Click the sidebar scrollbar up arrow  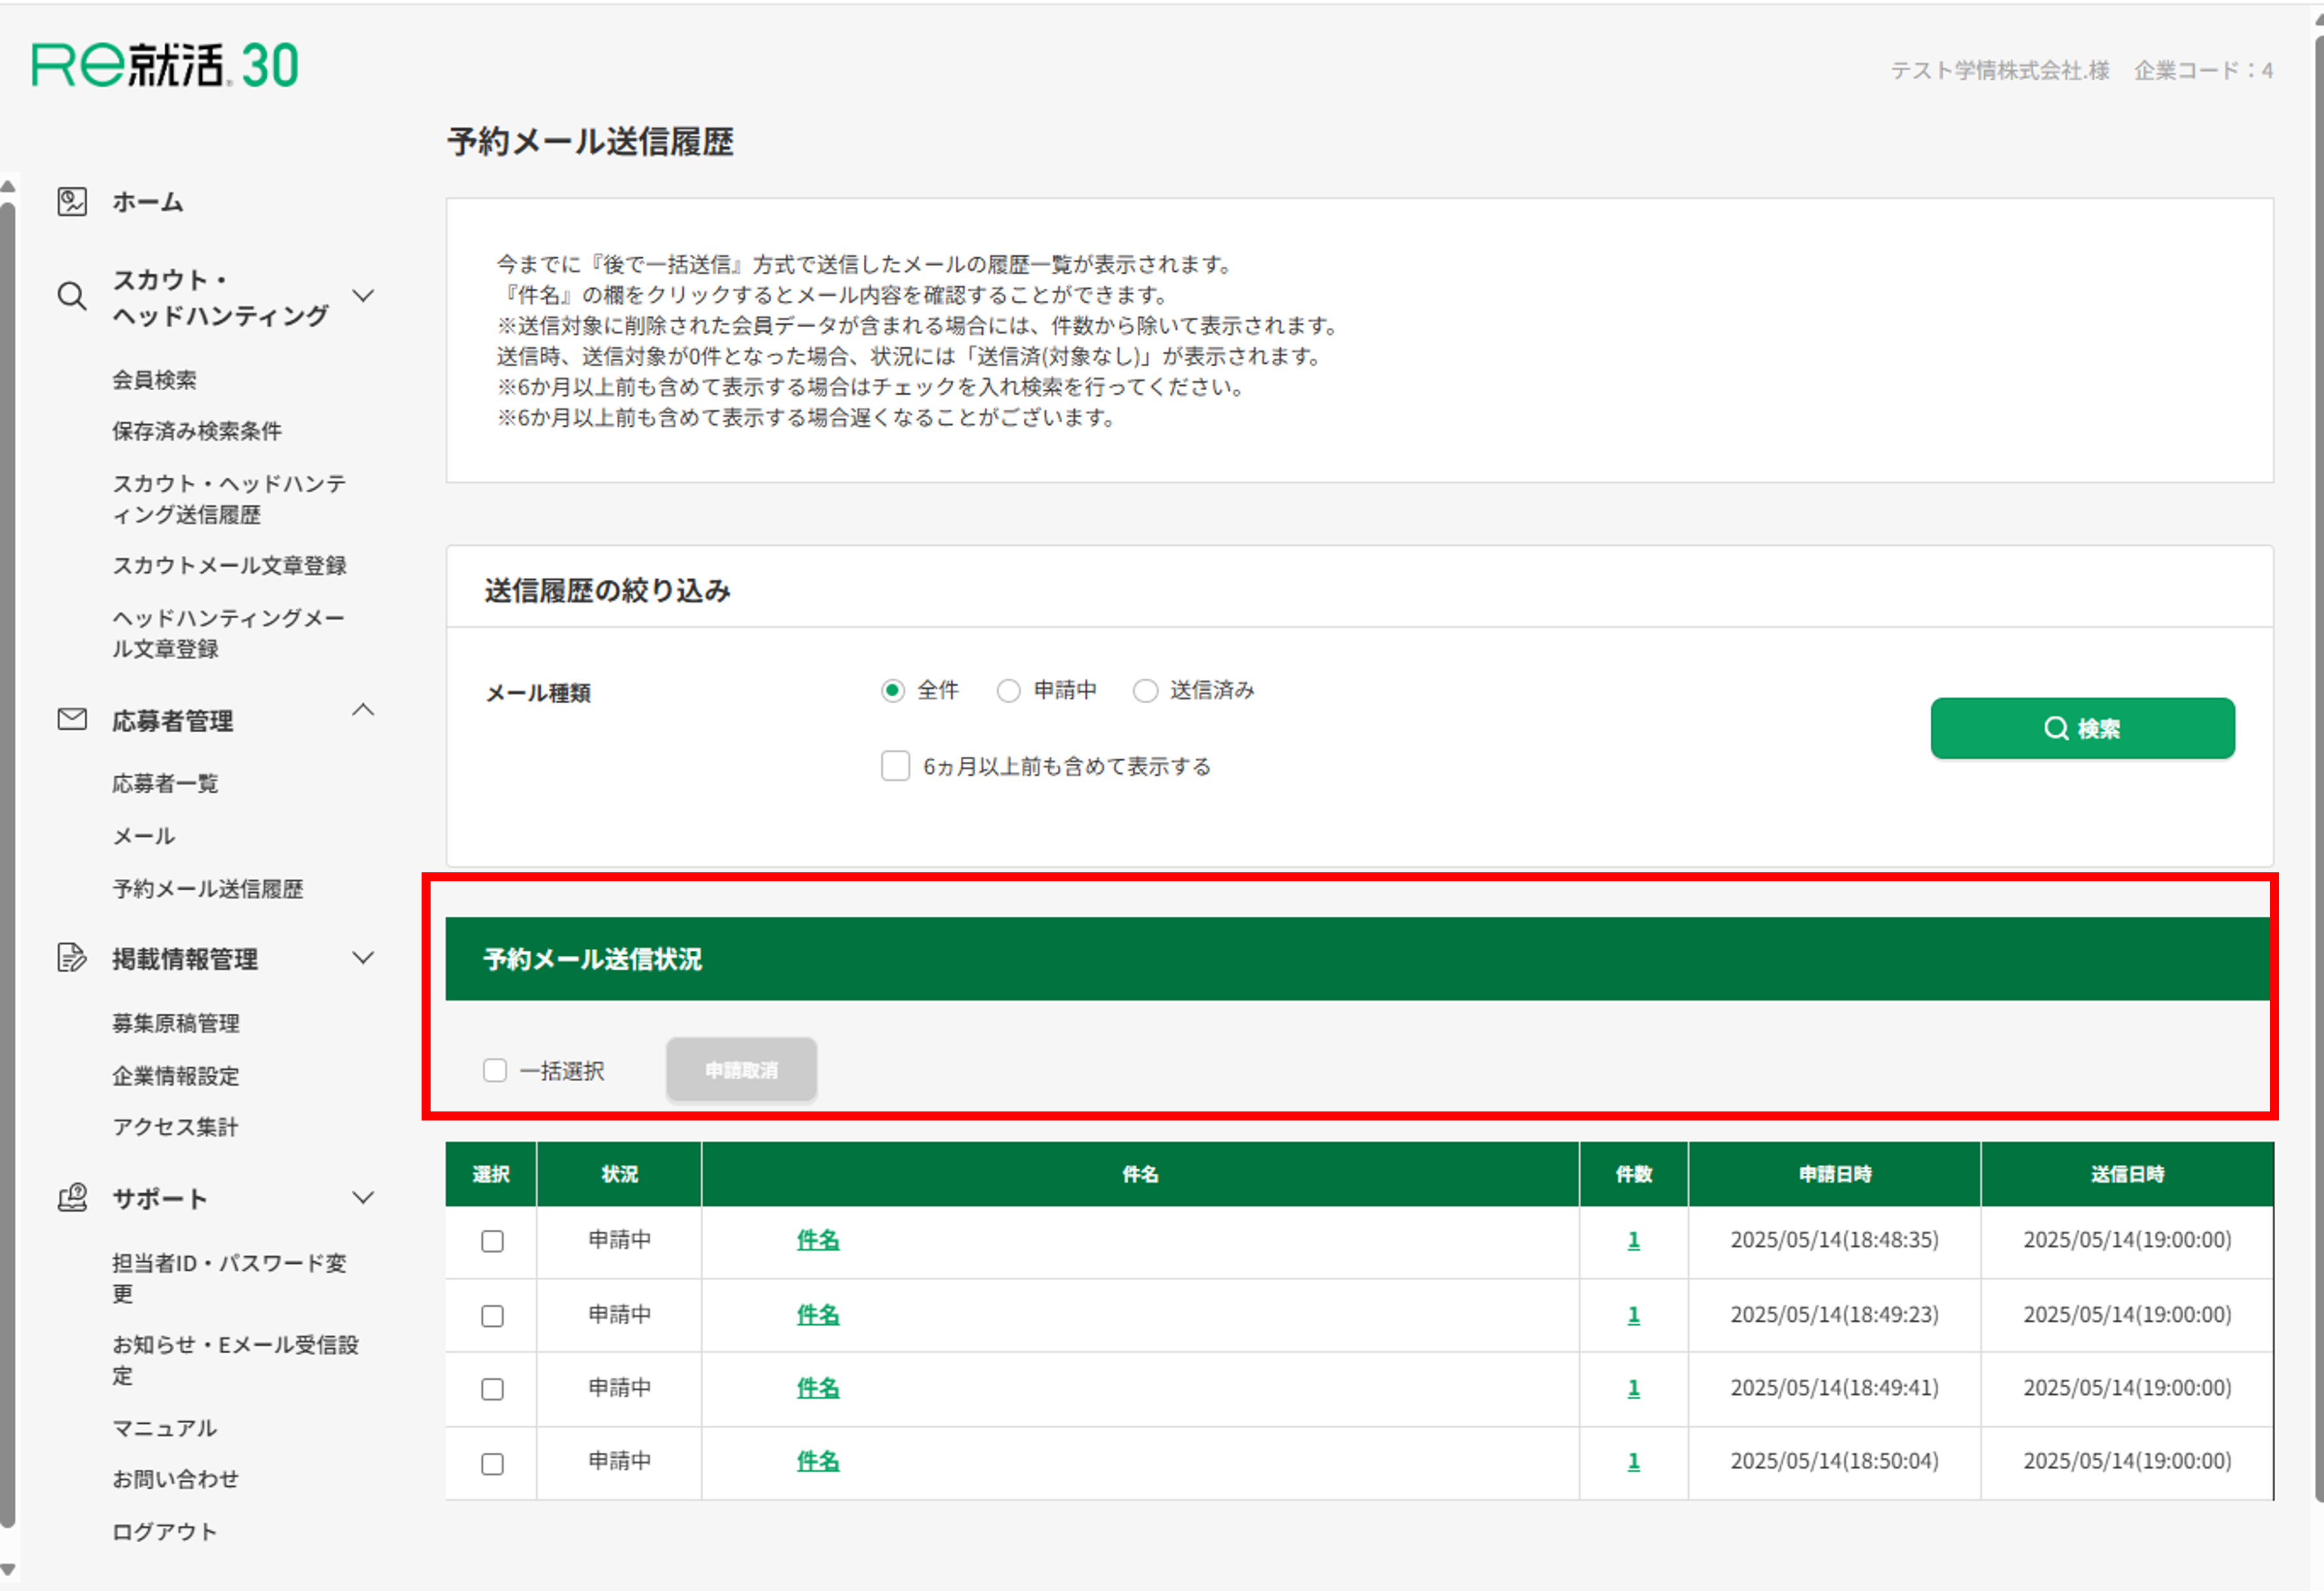(8, 186)
